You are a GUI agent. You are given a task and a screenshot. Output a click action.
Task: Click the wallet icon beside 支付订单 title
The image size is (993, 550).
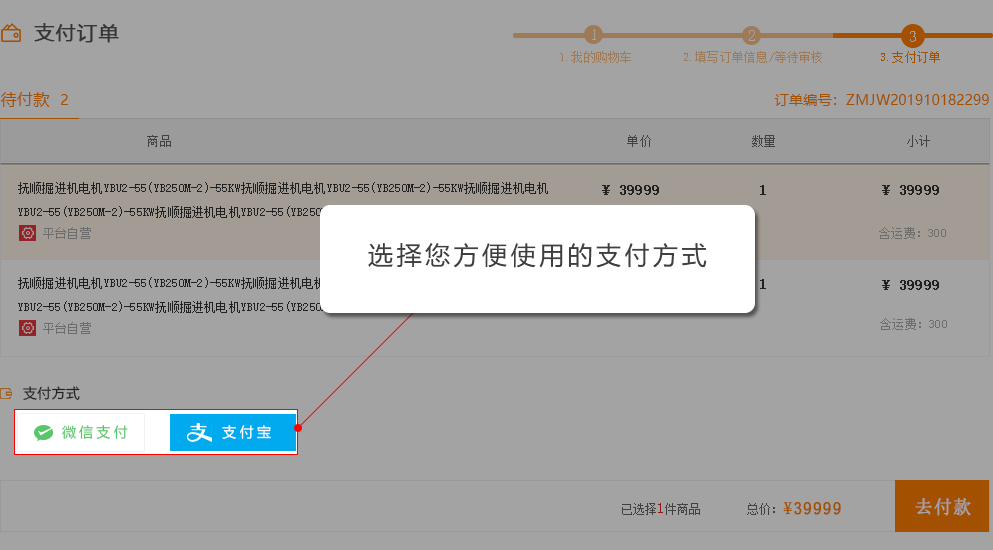click(x=12, y=34)
